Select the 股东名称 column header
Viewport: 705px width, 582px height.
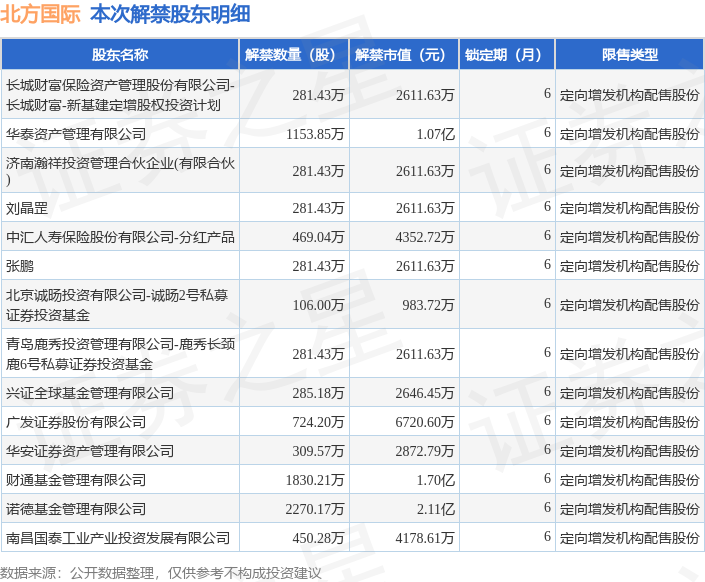120,54
